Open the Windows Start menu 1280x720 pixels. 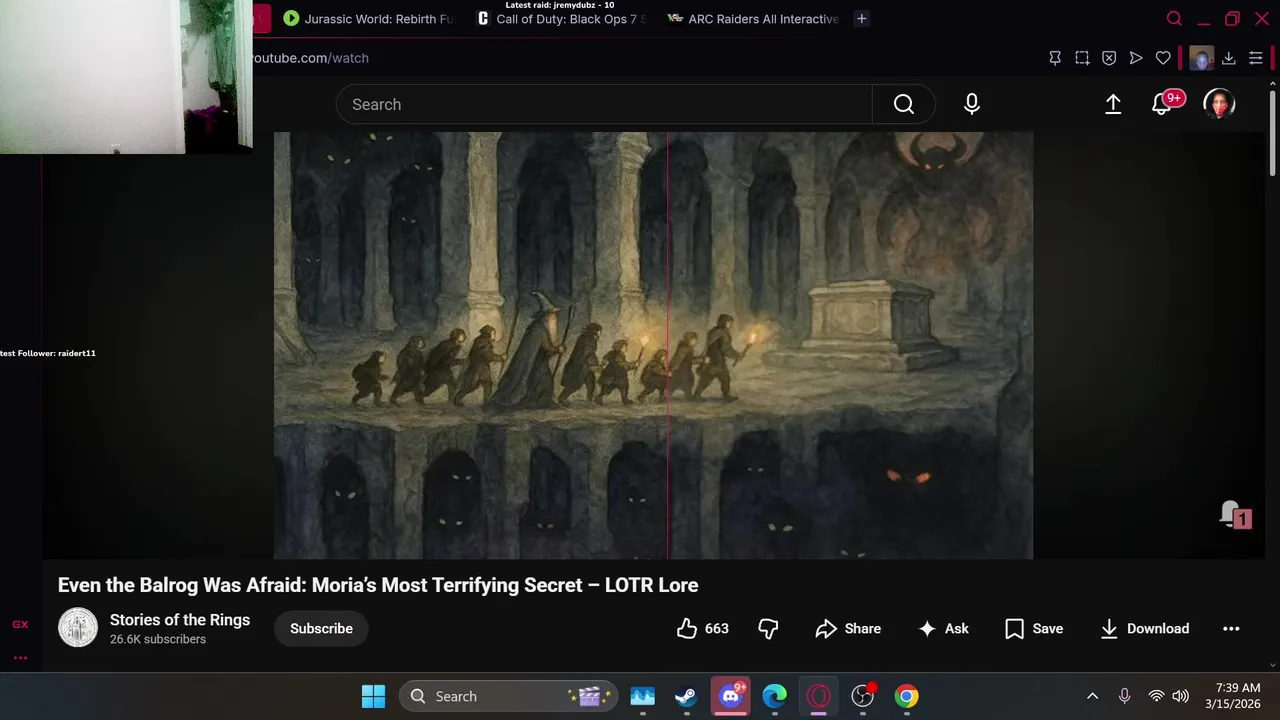click(x=373, y=696)
